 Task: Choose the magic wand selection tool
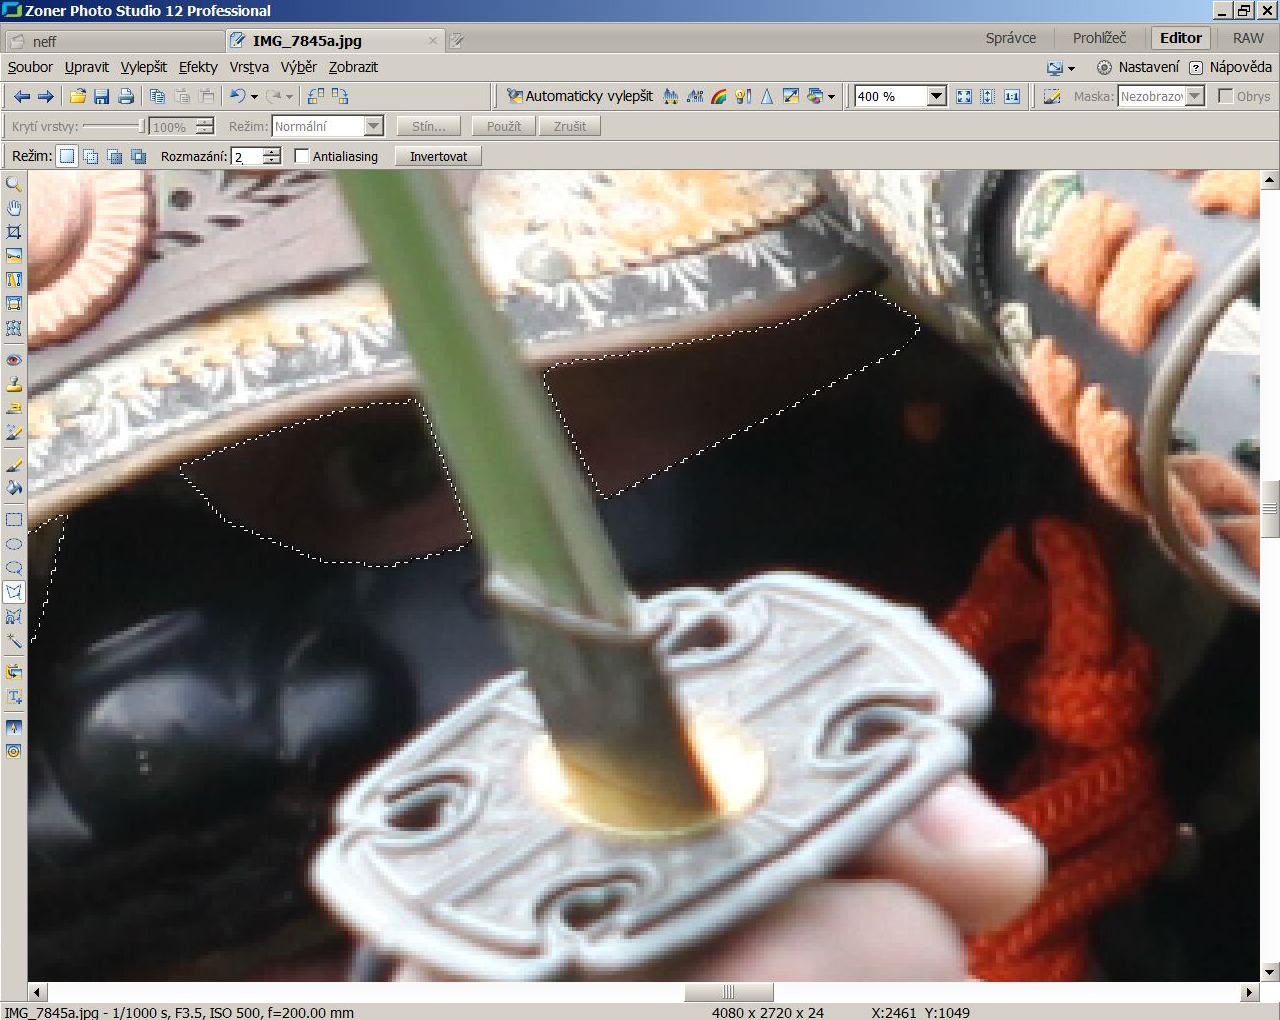(14, 640)
